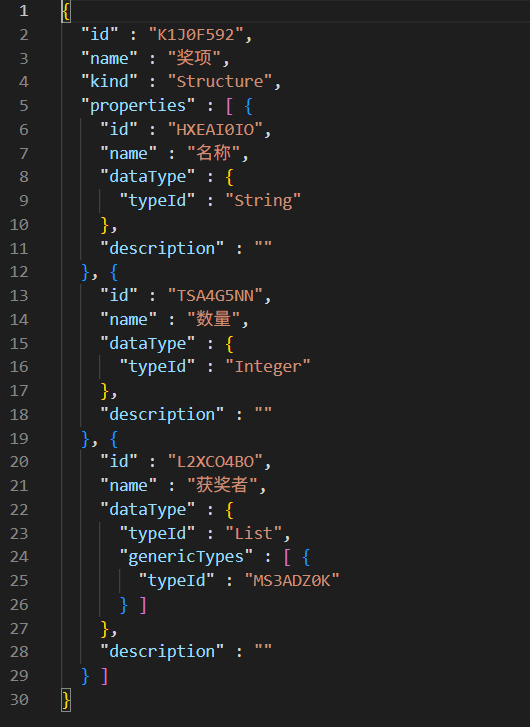Click the "dataType" key on line 15

coord(148,344)
